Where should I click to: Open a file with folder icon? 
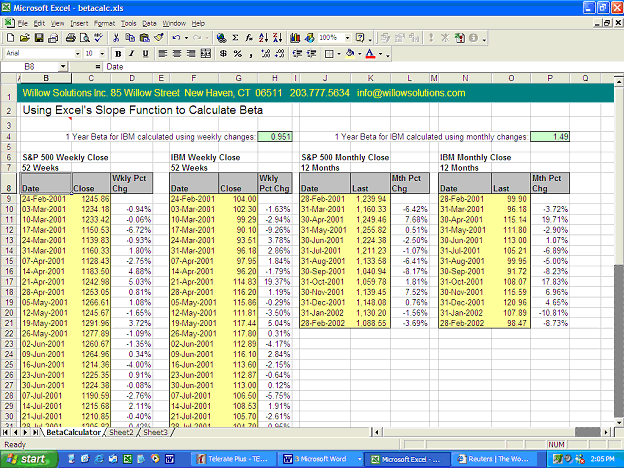pos(25,38)
